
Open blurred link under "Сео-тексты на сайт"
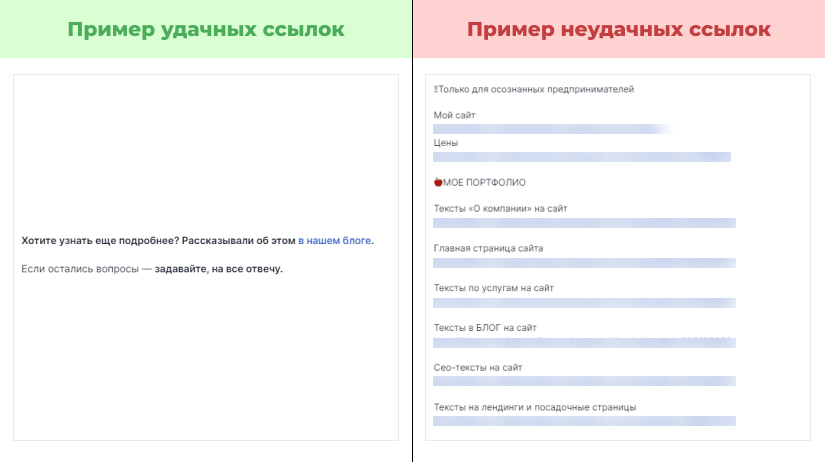click(584, 381)
